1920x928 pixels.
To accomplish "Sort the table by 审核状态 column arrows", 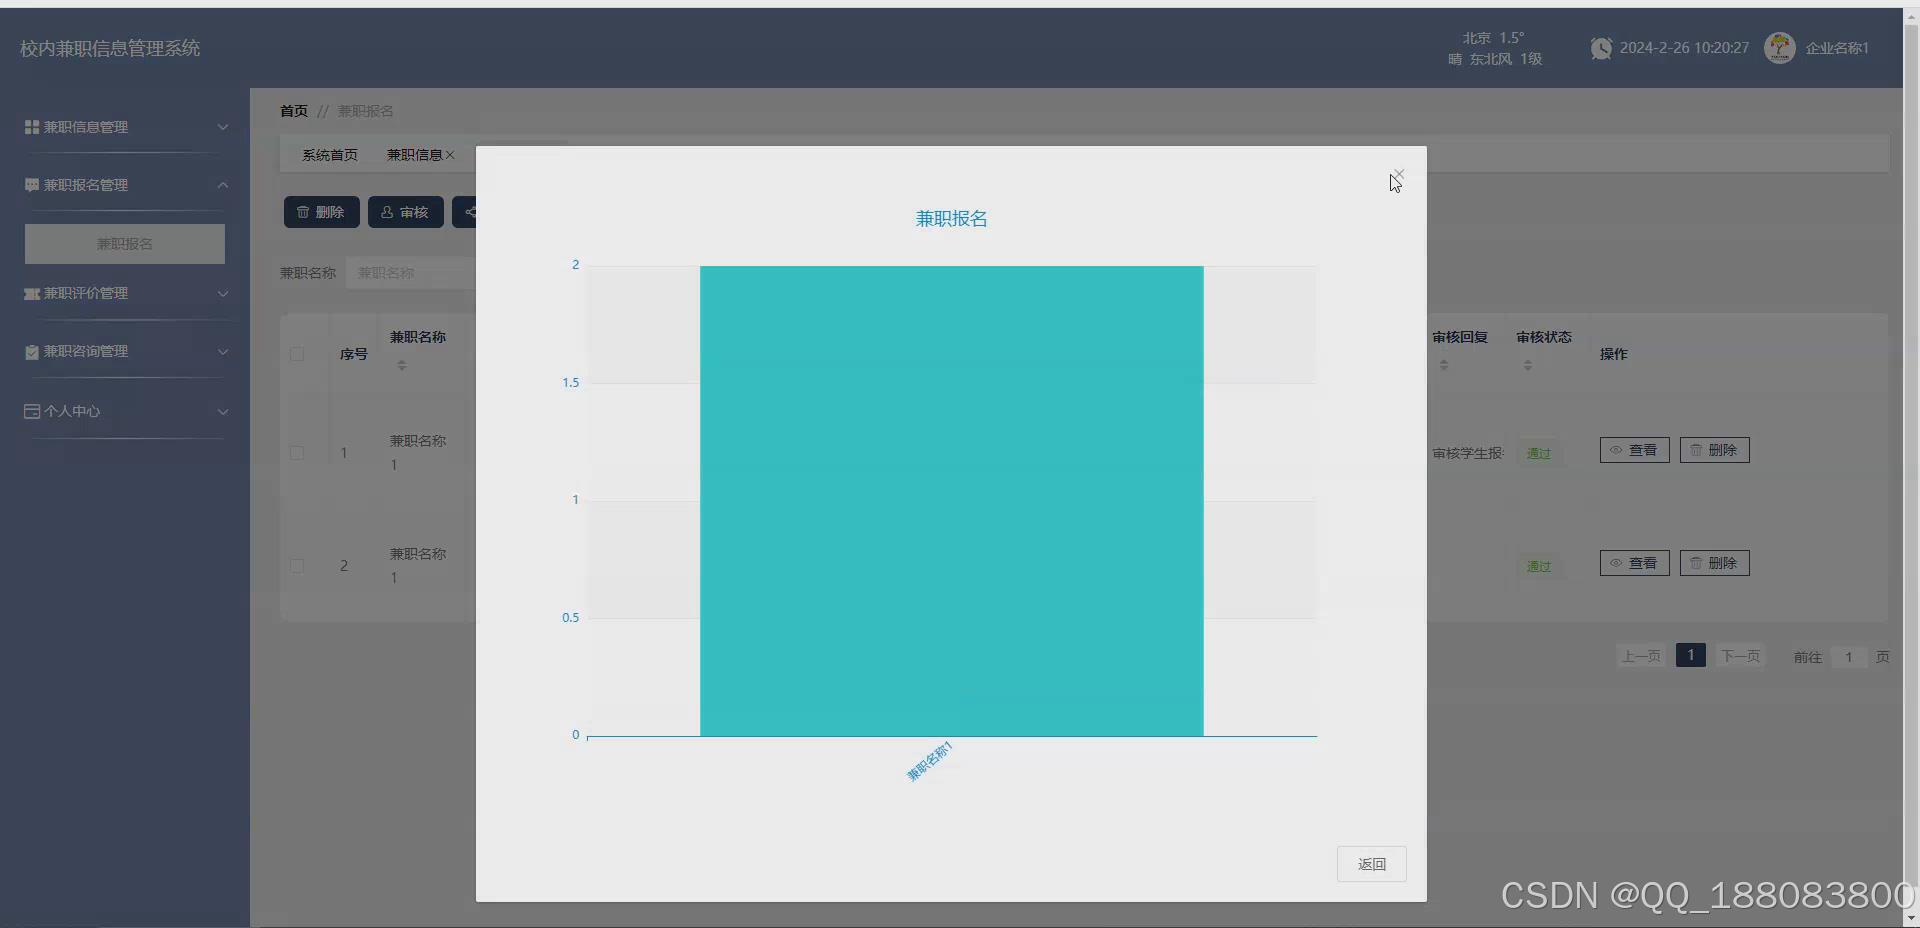I will (1528, 364).
